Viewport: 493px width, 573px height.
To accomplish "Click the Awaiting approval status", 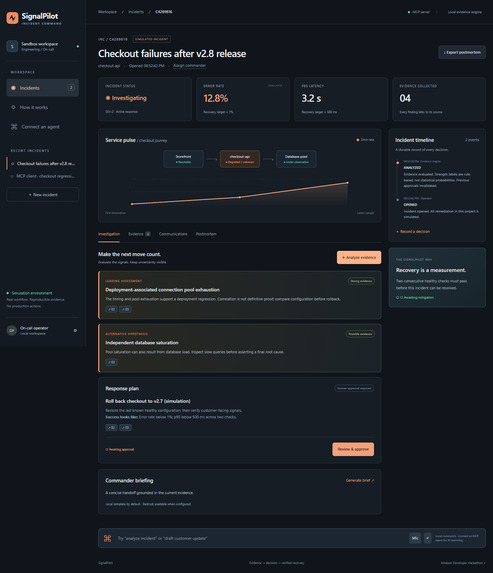I will point(120,449).
